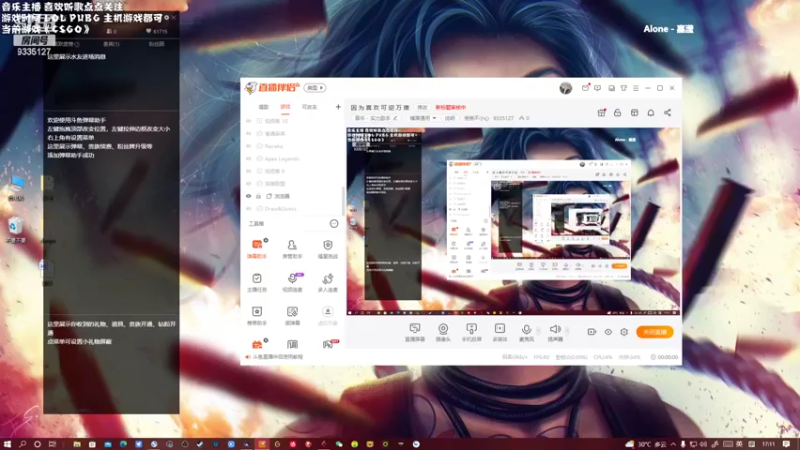Select the Apex Legends source row
Image resolution: width=800 pixels, height=450 pixels.
click(x=293, y=159)
